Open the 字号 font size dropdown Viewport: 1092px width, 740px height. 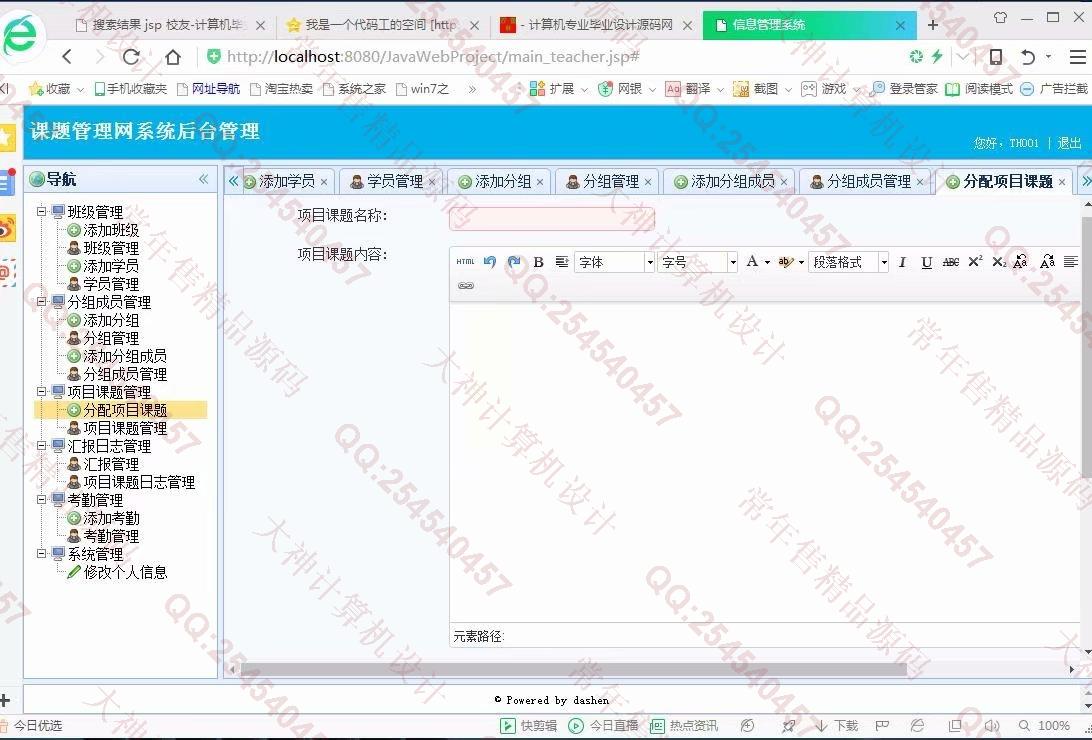(x=732, y=262)
